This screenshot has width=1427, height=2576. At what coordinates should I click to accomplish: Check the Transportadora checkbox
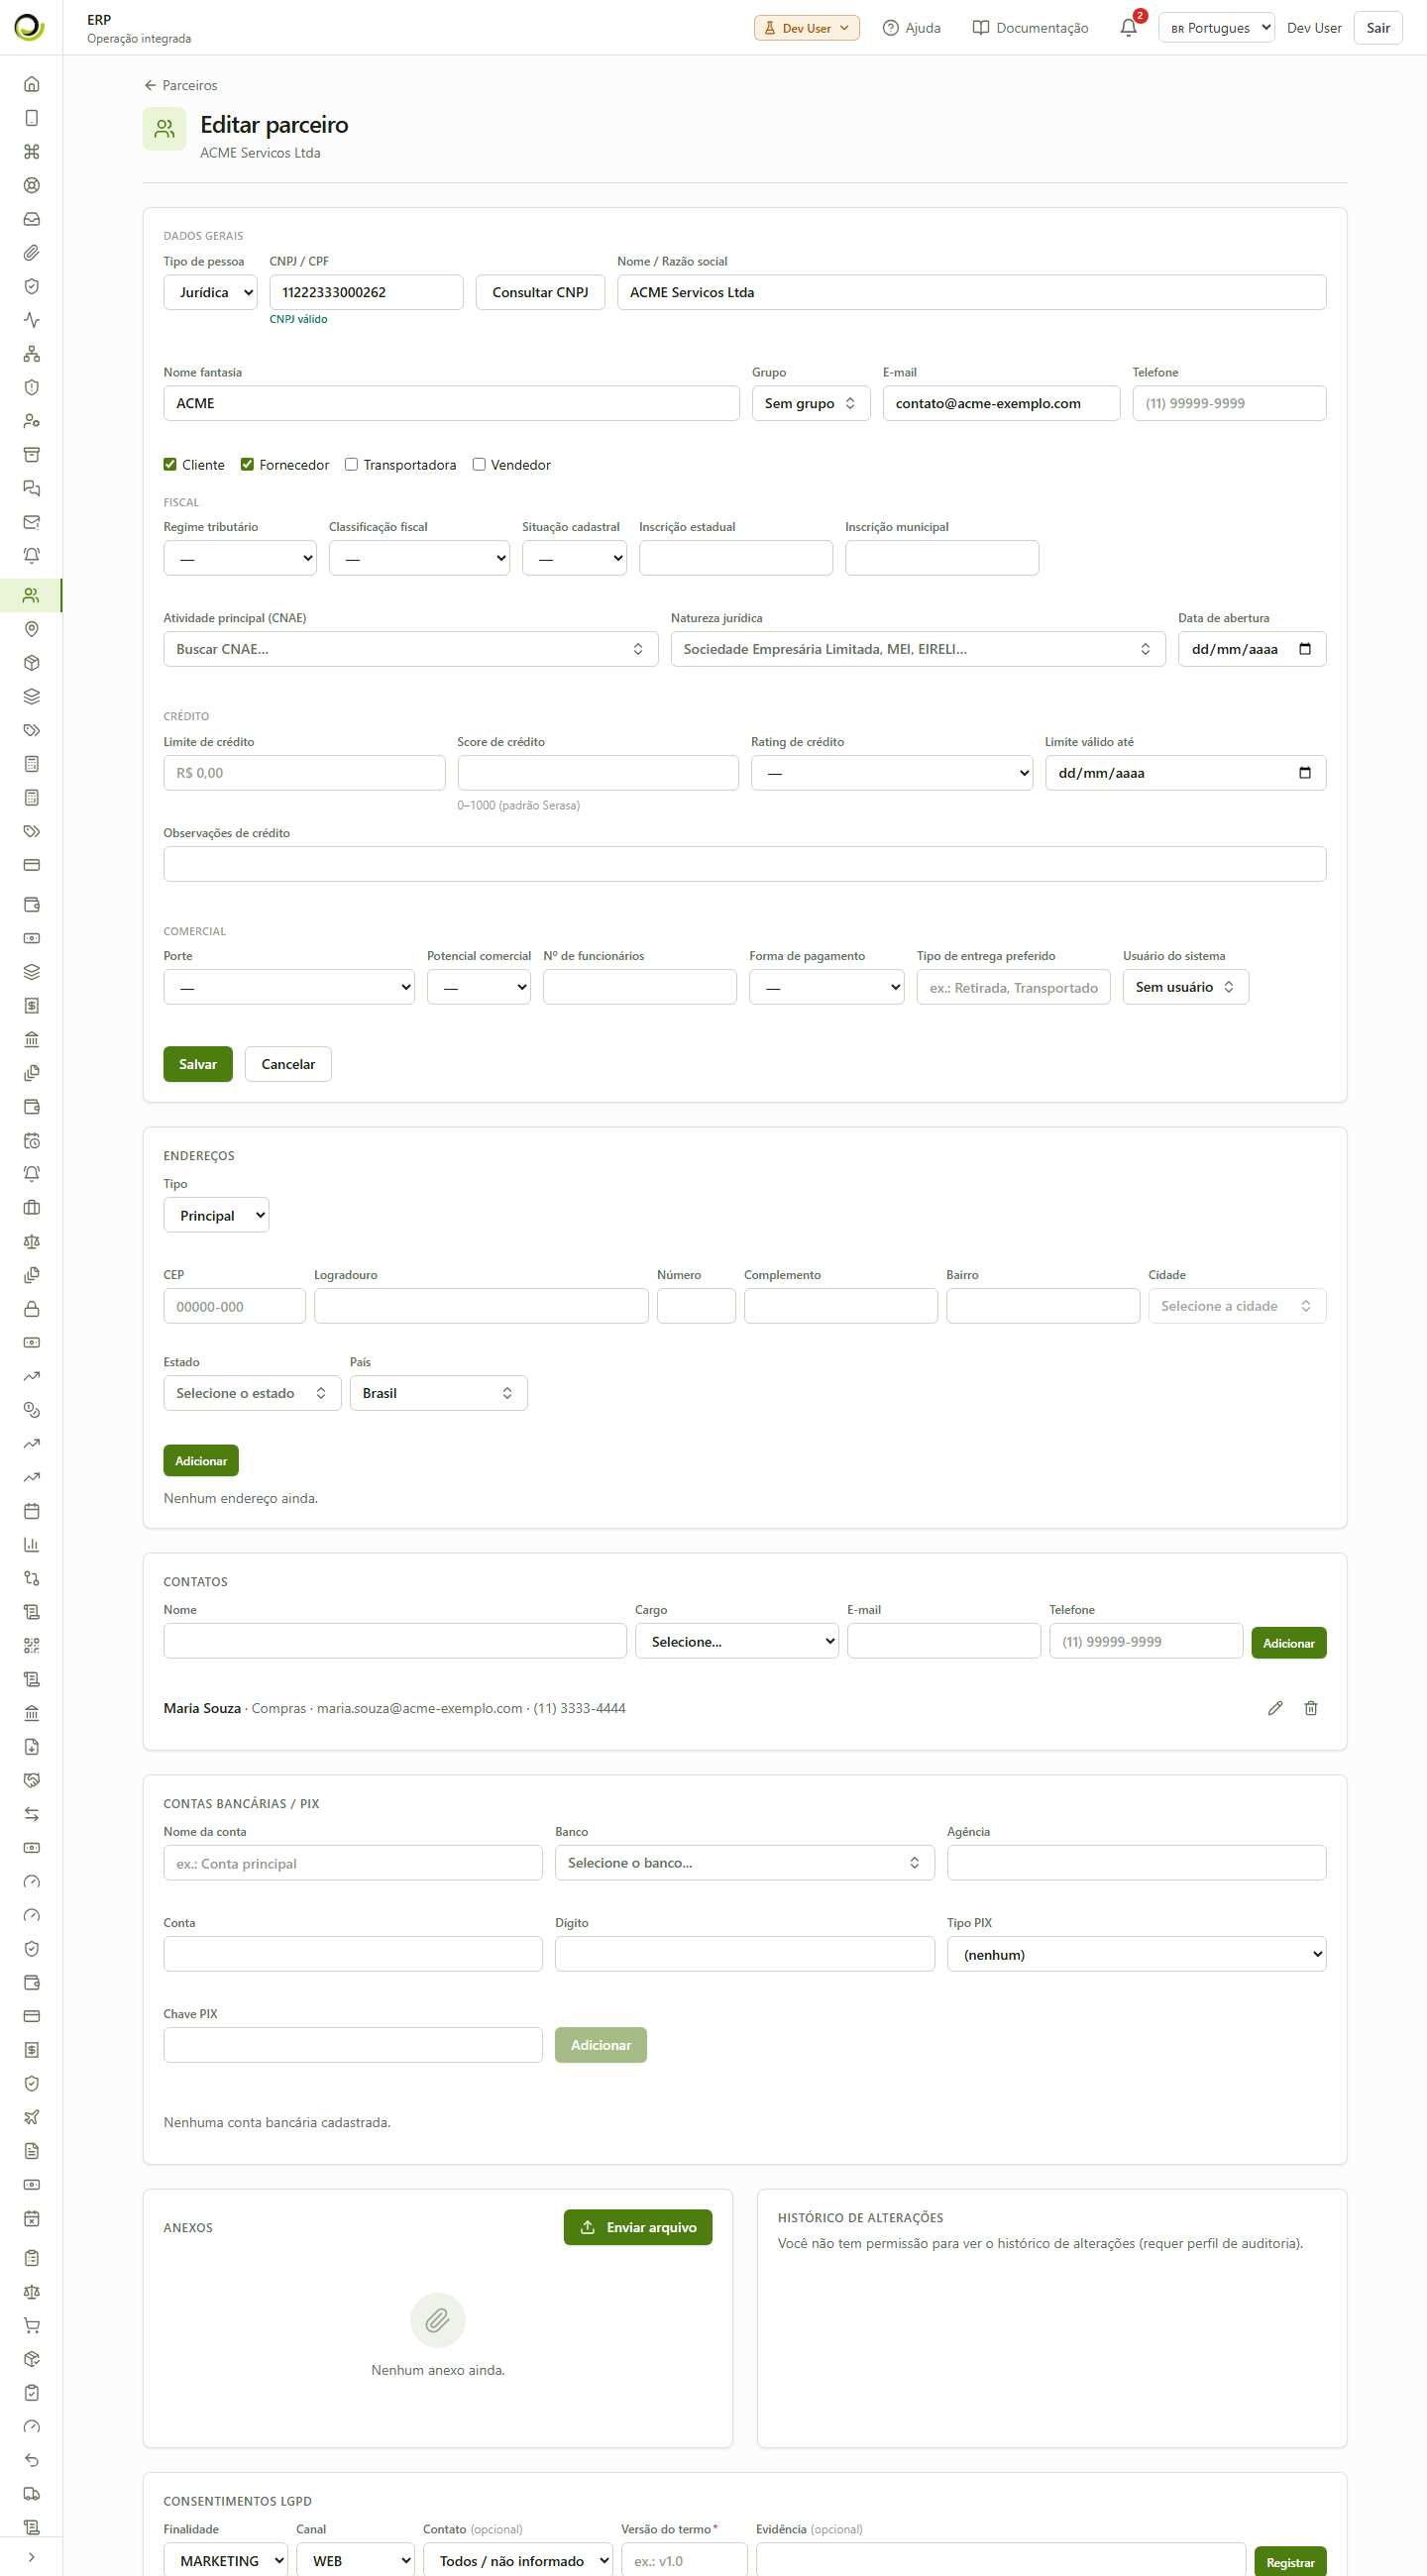[351, 464]
